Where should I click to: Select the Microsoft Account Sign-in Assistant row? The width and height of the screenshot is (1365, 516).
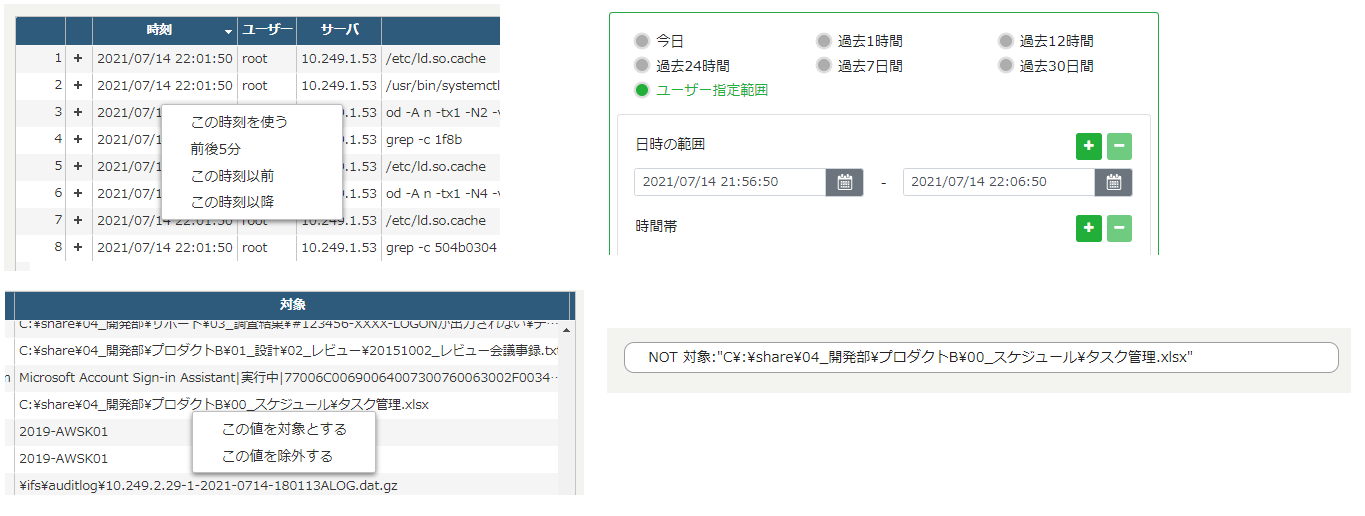click(x=286, y=378)
